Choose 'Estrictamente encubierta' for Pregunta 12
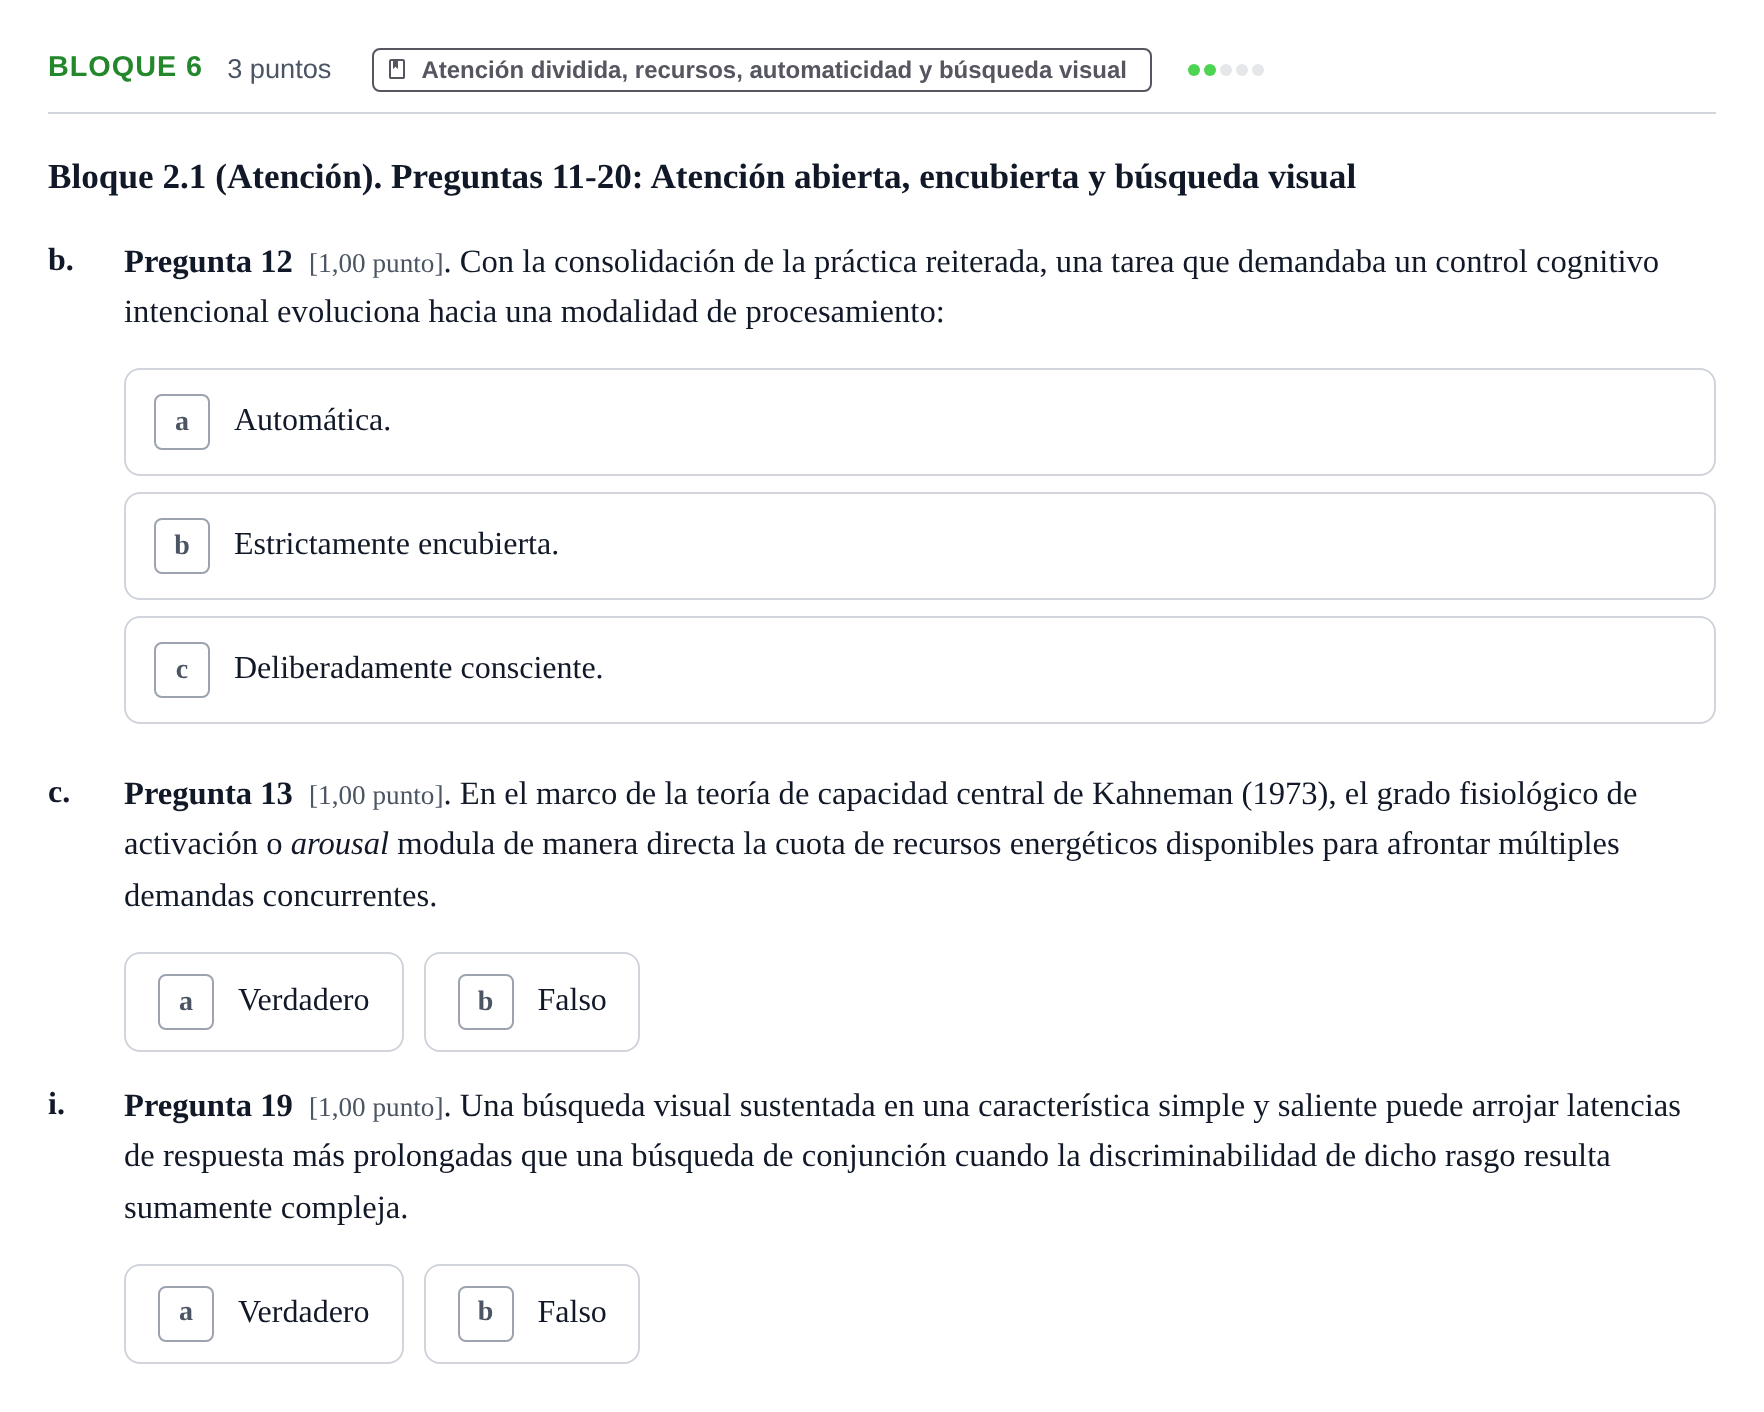The height and width of the screenshot is (1412, 1764). coord(919,546)
